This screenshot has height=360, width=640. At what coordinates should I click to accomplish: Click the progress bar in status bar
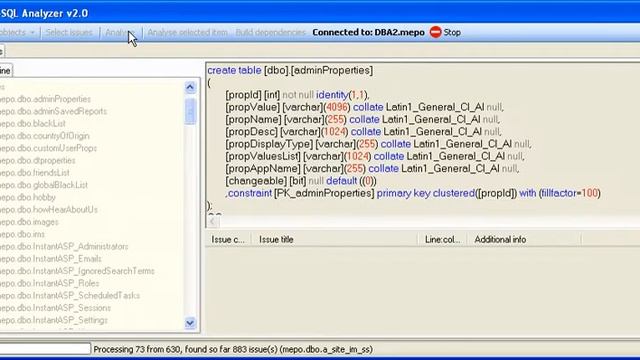click(x=45, y=349)
